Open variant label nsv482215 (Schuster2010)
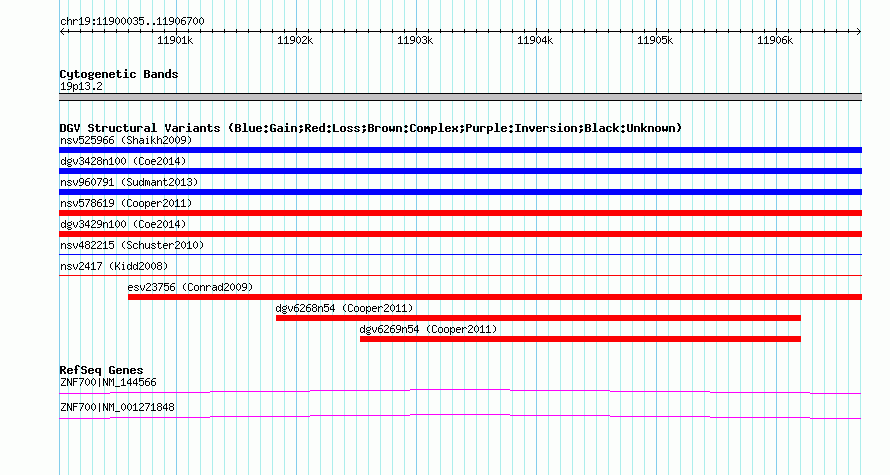 (132, 245)
